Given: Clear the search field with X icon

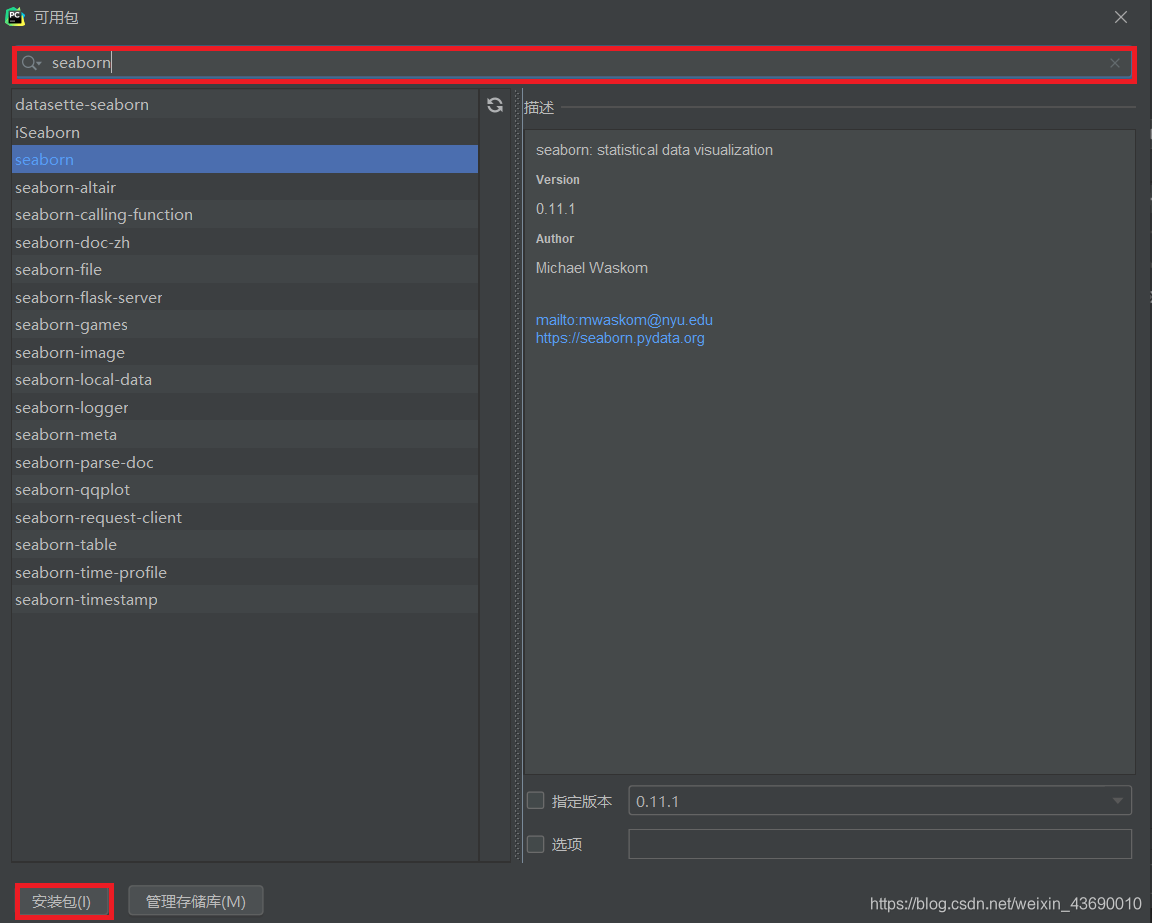Looking at the screenshot, I should [1115, 63].
